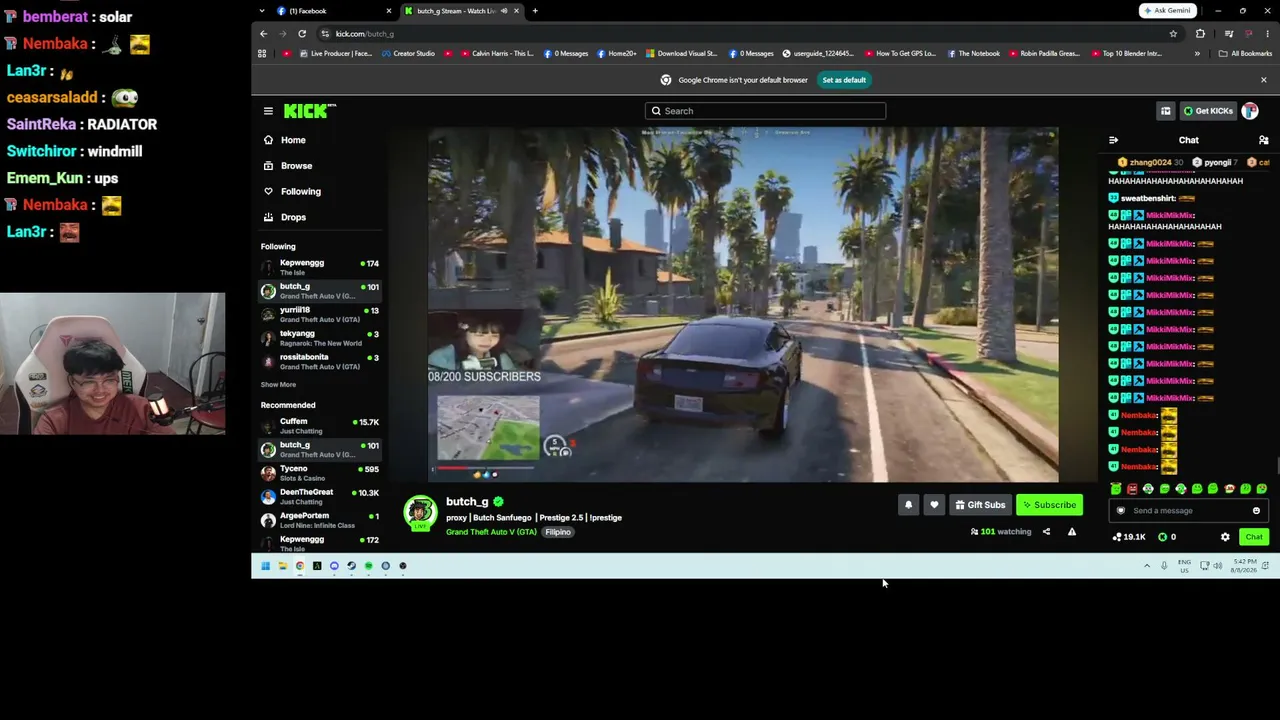Screen dimensions: 1280x720
Task: Click the Gift Subs button
Action: 980,505
